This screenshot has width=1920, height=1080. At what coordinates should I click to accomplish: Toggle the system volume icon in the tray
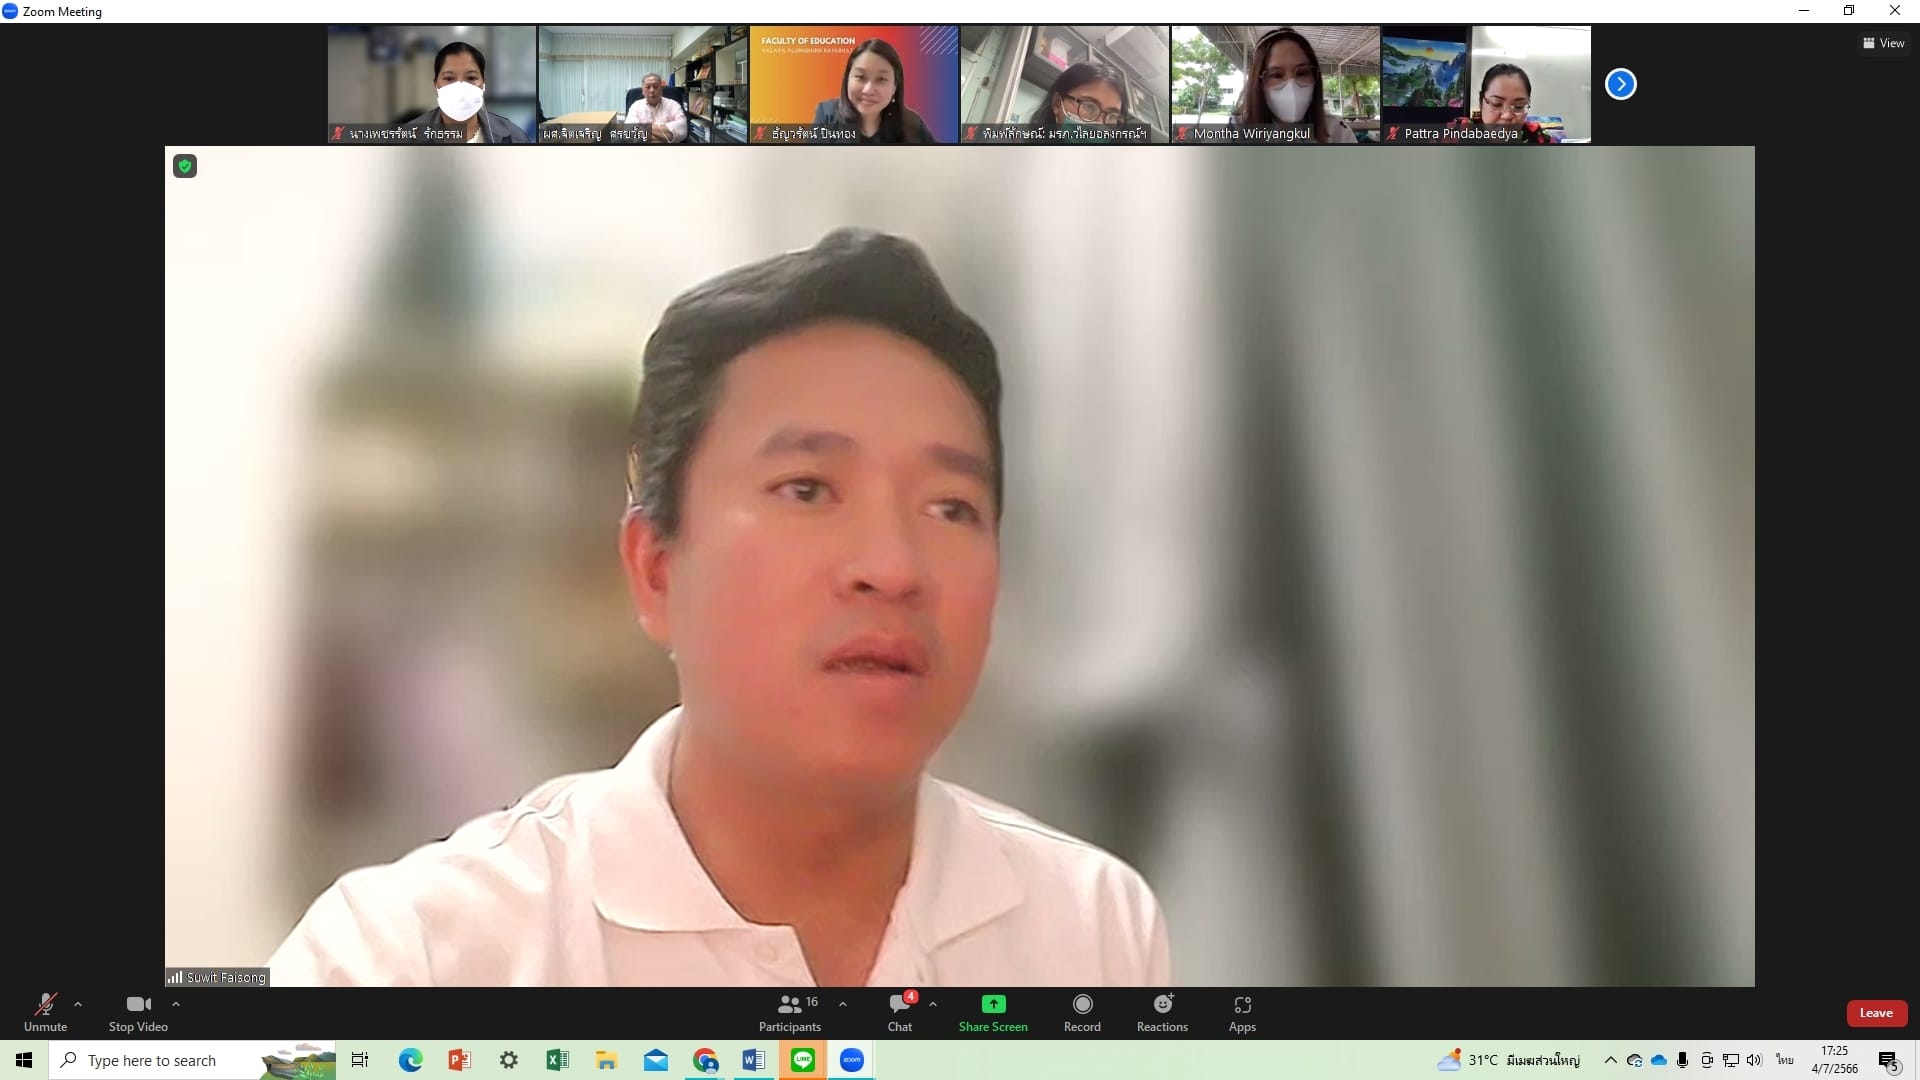tap(1754, 1060)
